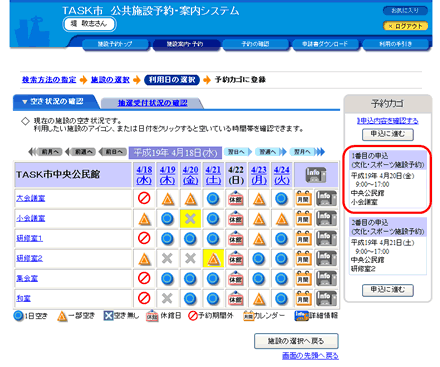This screenshot has width=440, height=367.
Task: Click yellow-highlighted X for 小会議室 on 4/20
Action: point(190,219)
